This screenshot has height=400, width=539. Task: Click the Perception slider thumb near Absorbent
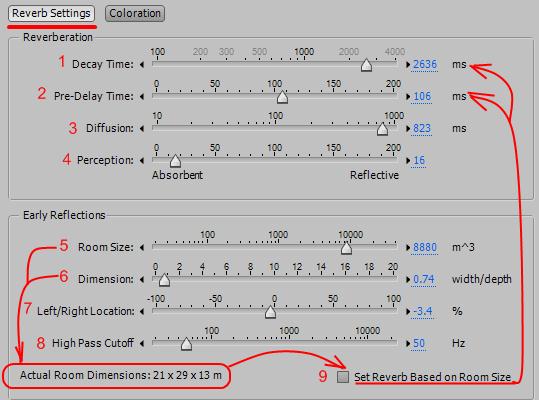point(175,160)
